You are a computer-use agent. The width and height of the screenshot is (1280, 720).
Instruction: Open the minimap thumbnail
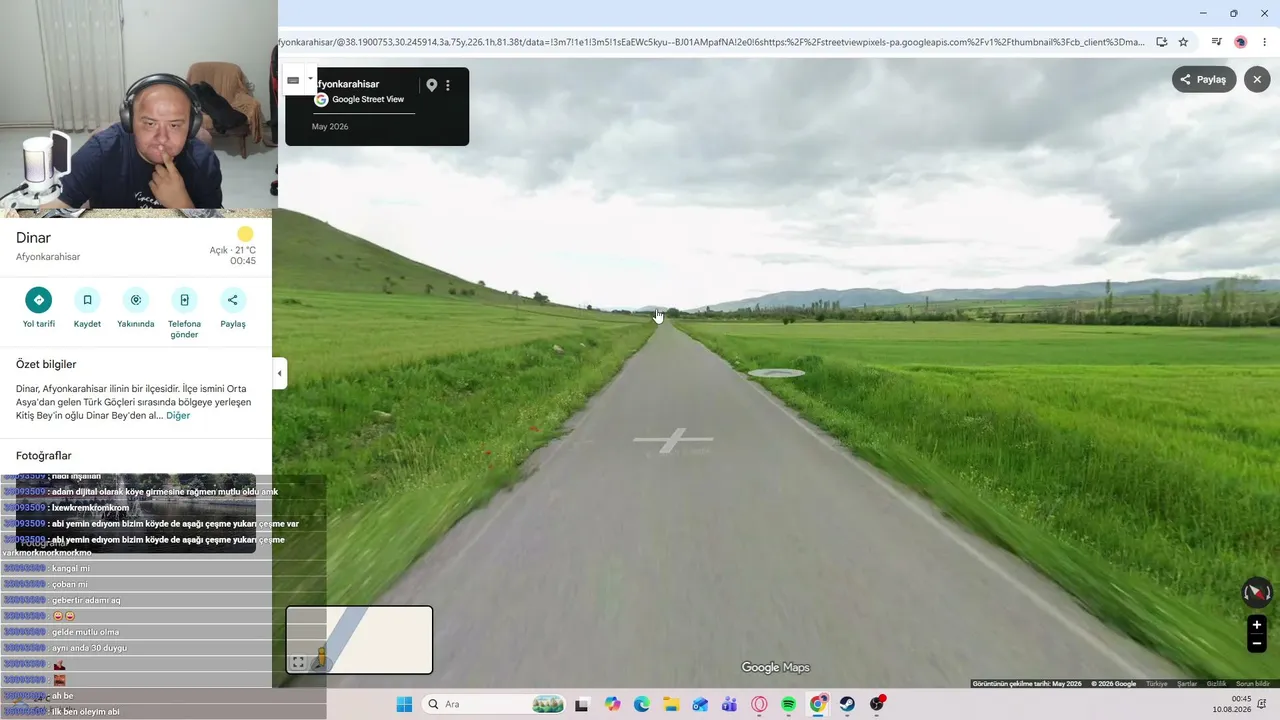[x=359, y=640]
